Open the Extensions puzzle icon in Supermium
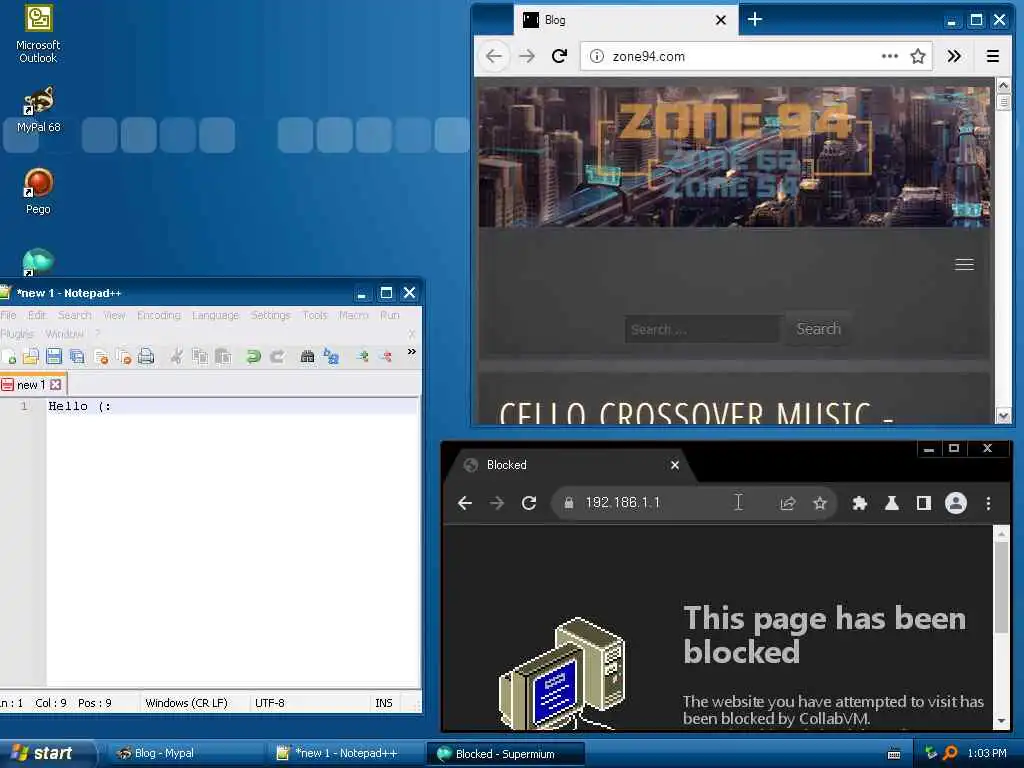Screen dimensions: 1024x768 coord(859,503)
